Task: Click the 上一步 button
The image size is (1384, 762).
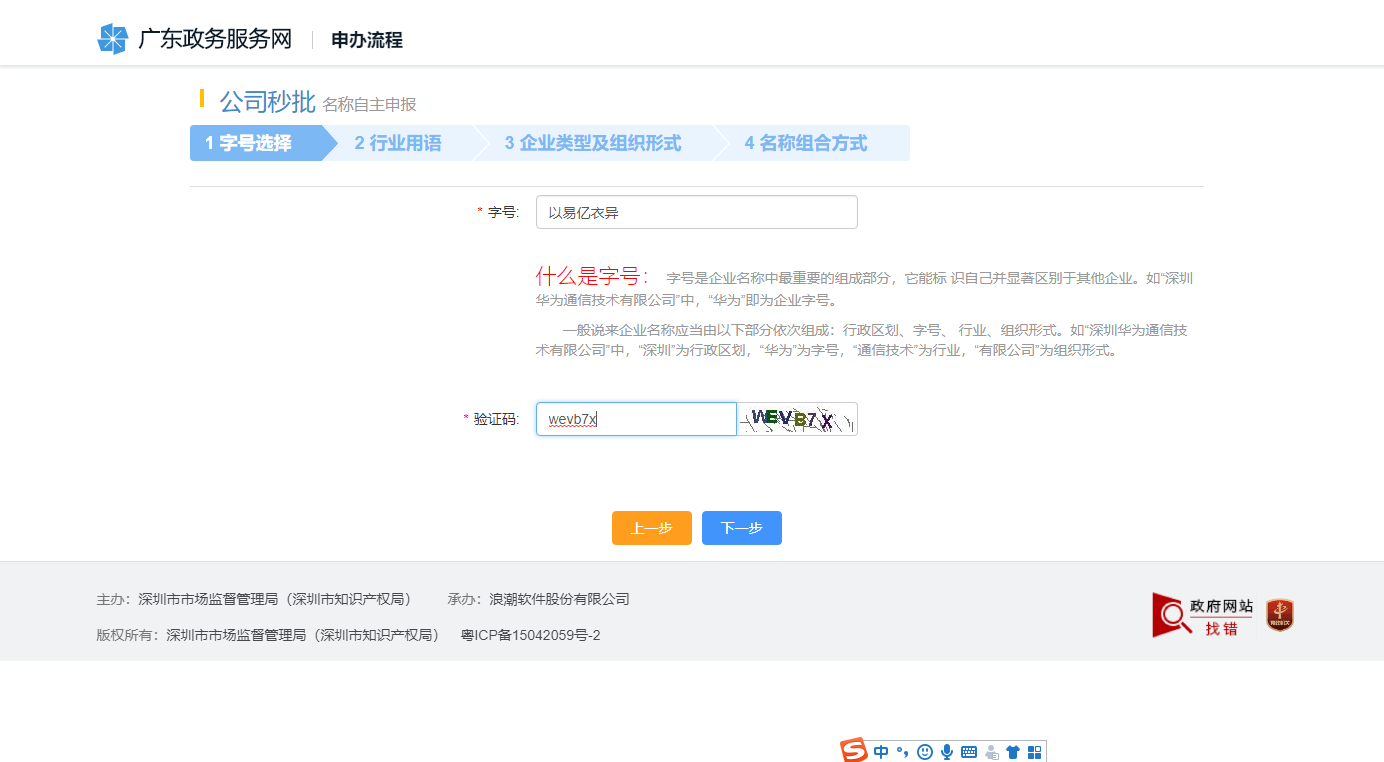Action: [651, 528]
